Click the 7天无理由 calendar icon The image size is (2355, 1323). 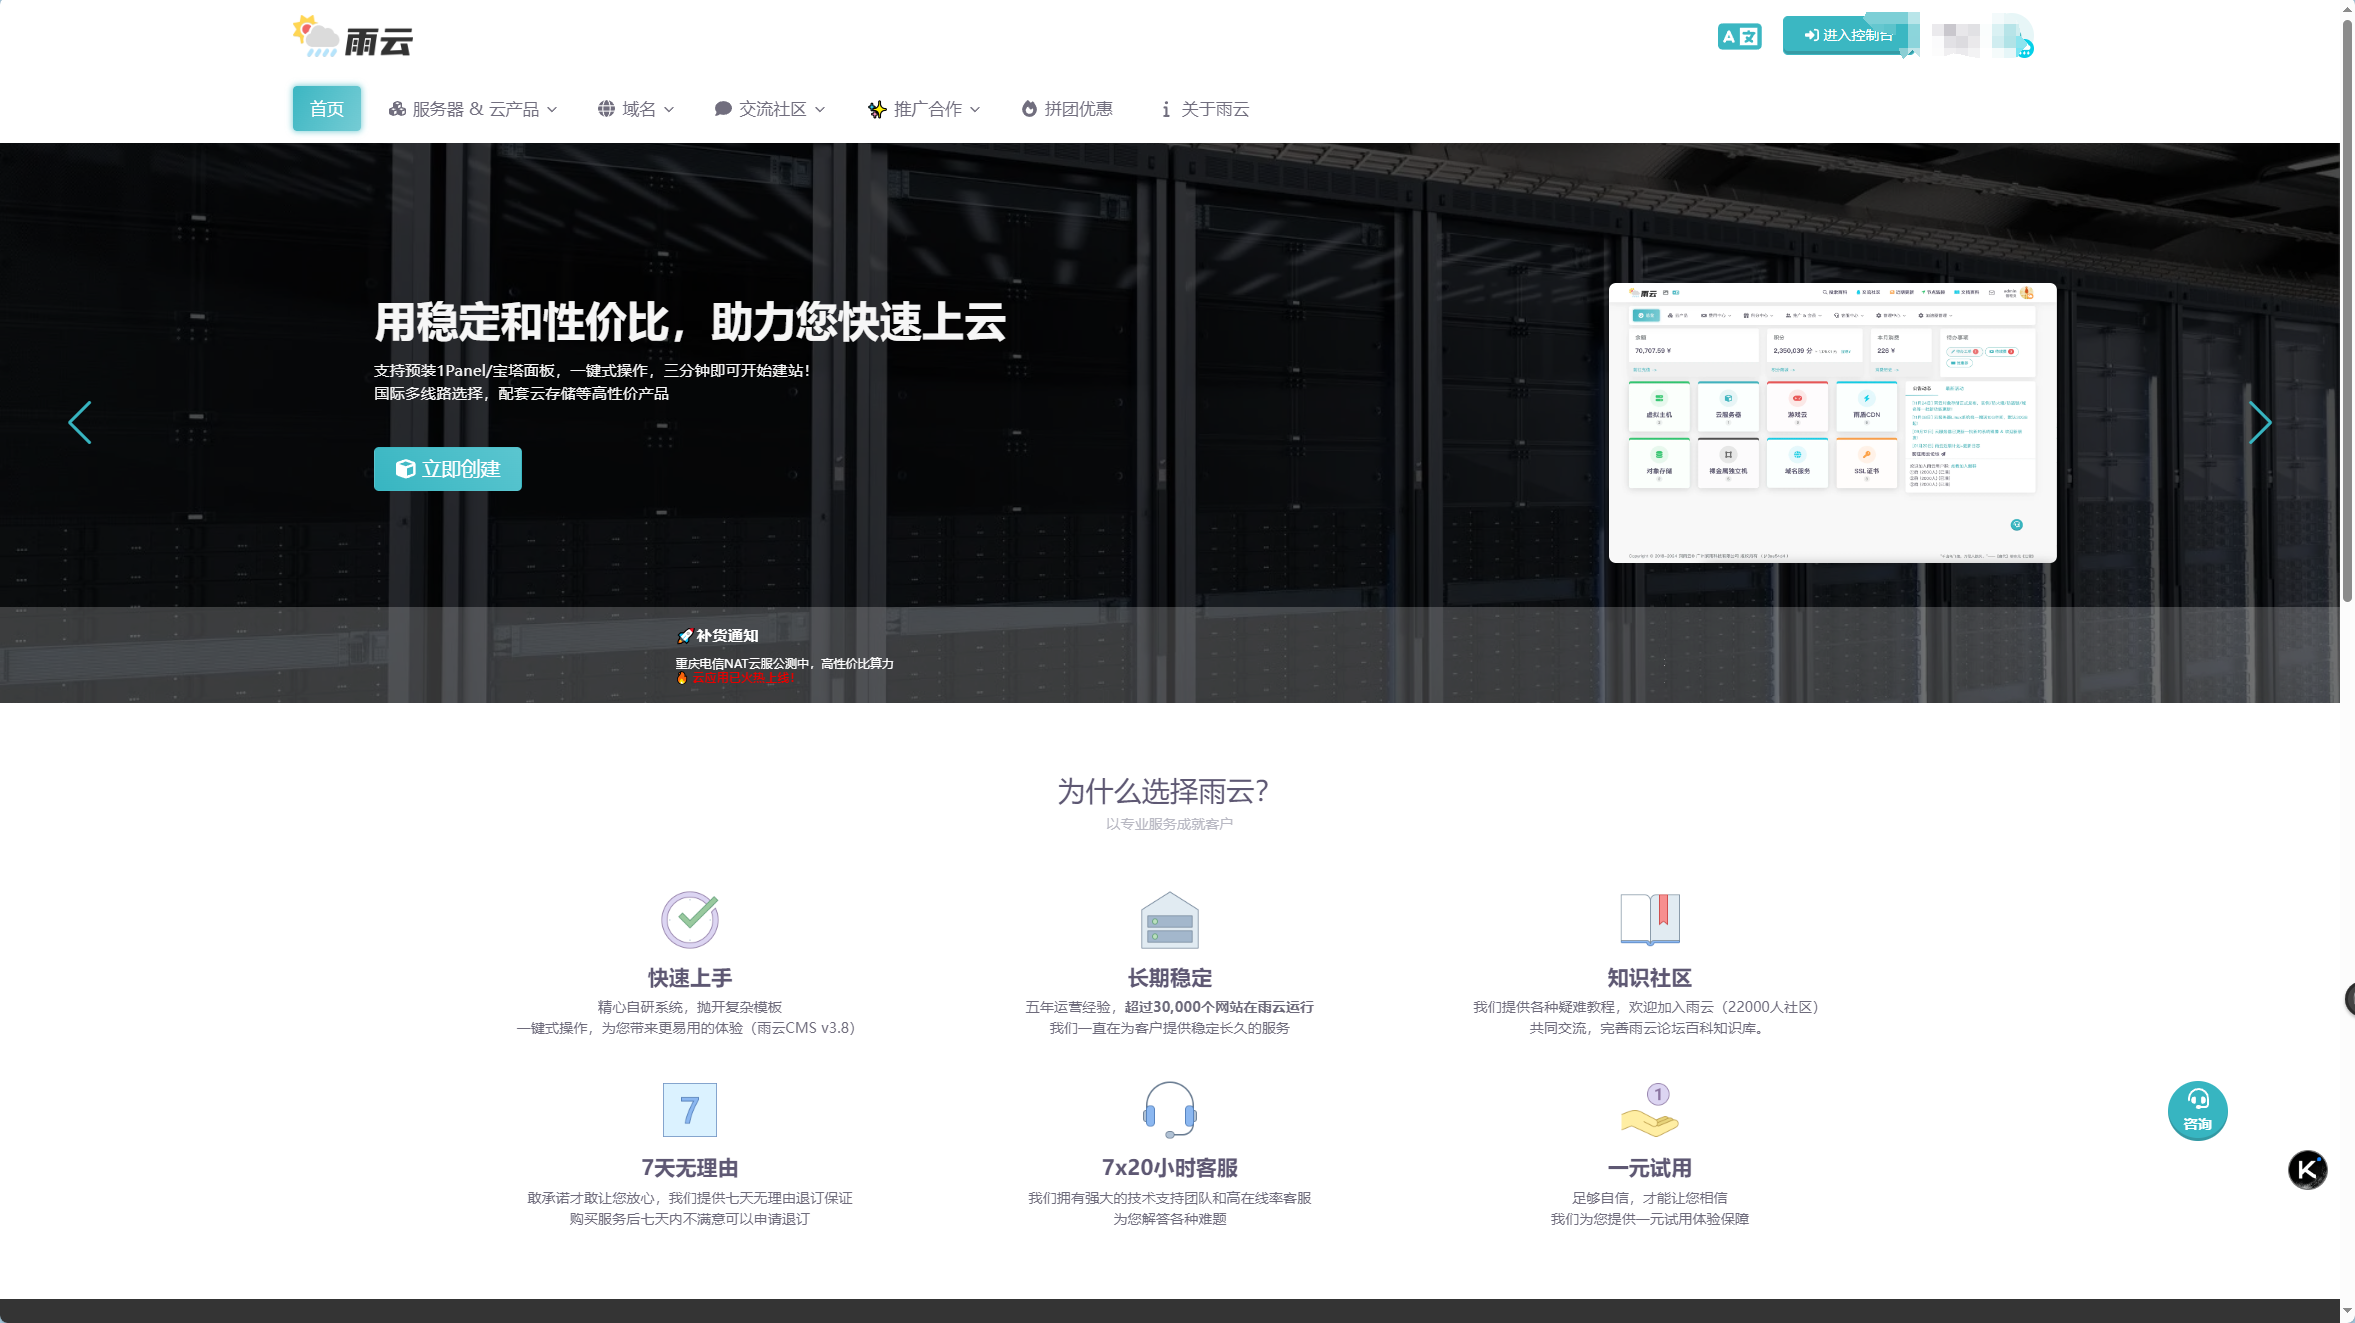point(690,1110)
